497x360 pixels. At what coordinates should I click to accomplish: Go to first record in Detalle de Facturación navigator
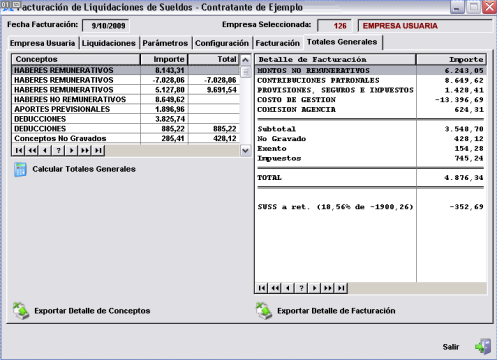tap(262, 288)
